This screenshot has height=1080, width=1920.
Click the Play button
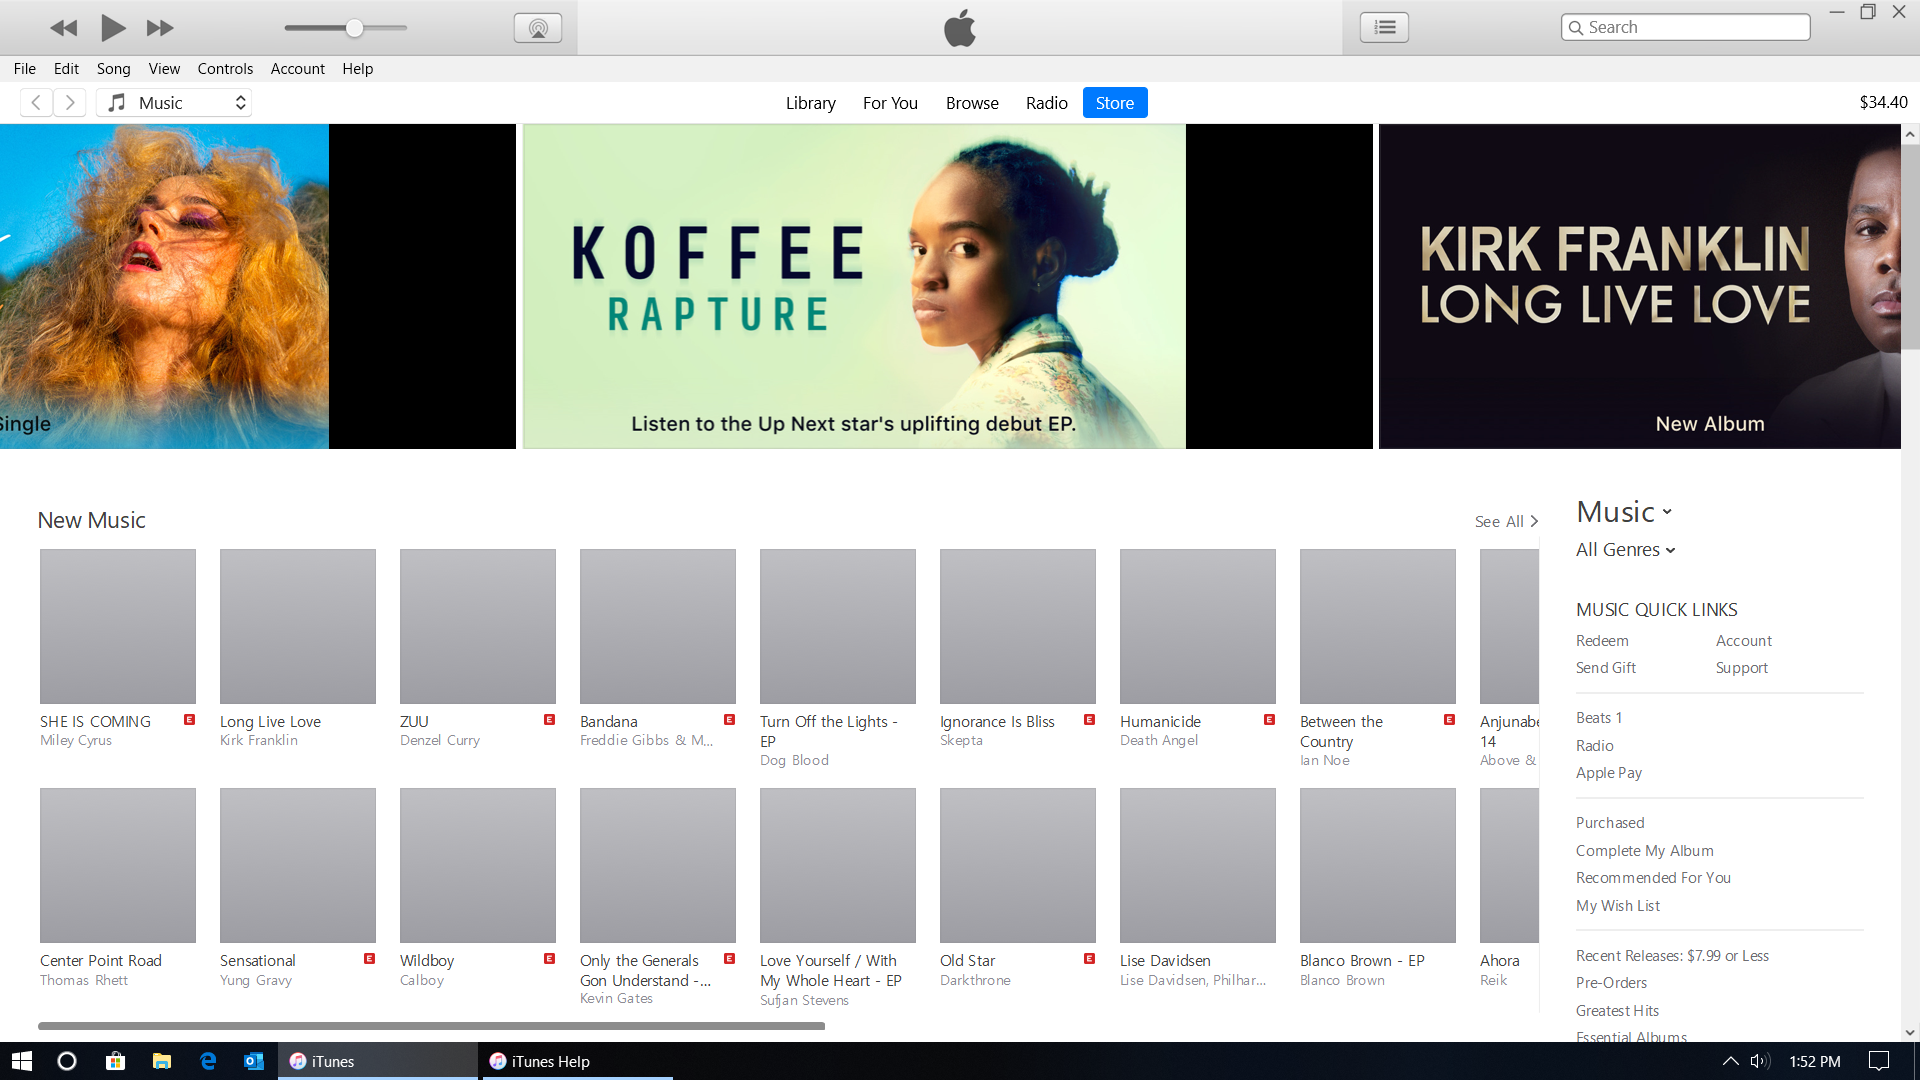(x=113, y=28)
